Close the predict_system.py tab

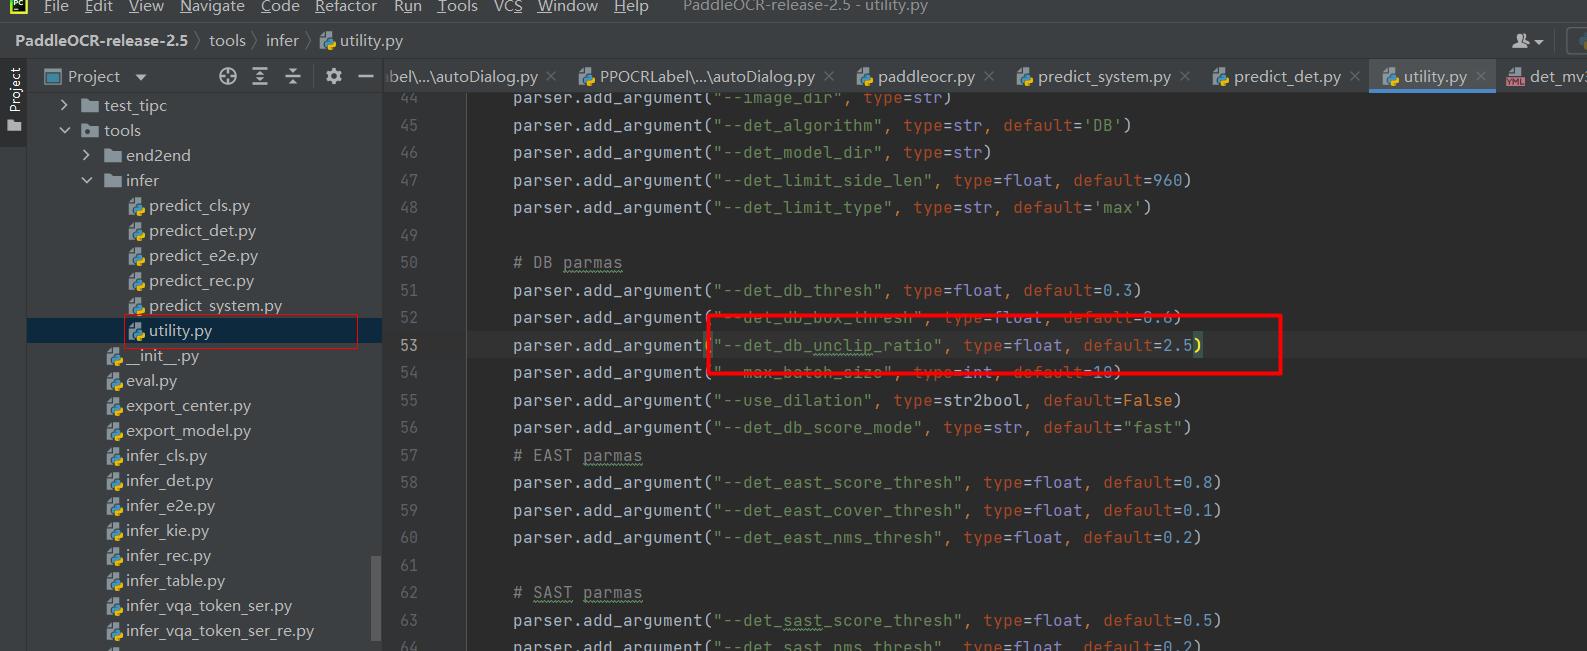(x=1185, y=76)
